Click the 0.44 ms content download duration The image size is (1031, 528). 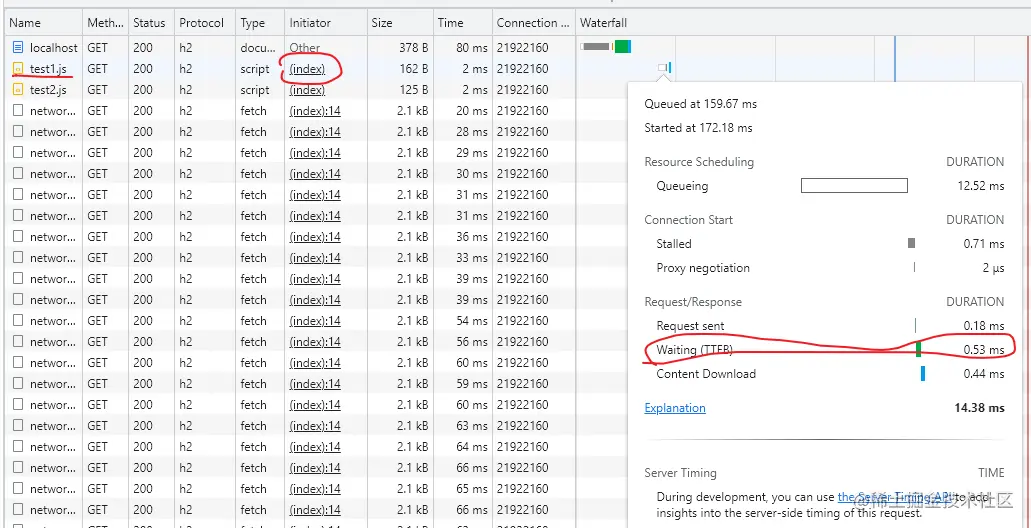[x=984, y=373]
